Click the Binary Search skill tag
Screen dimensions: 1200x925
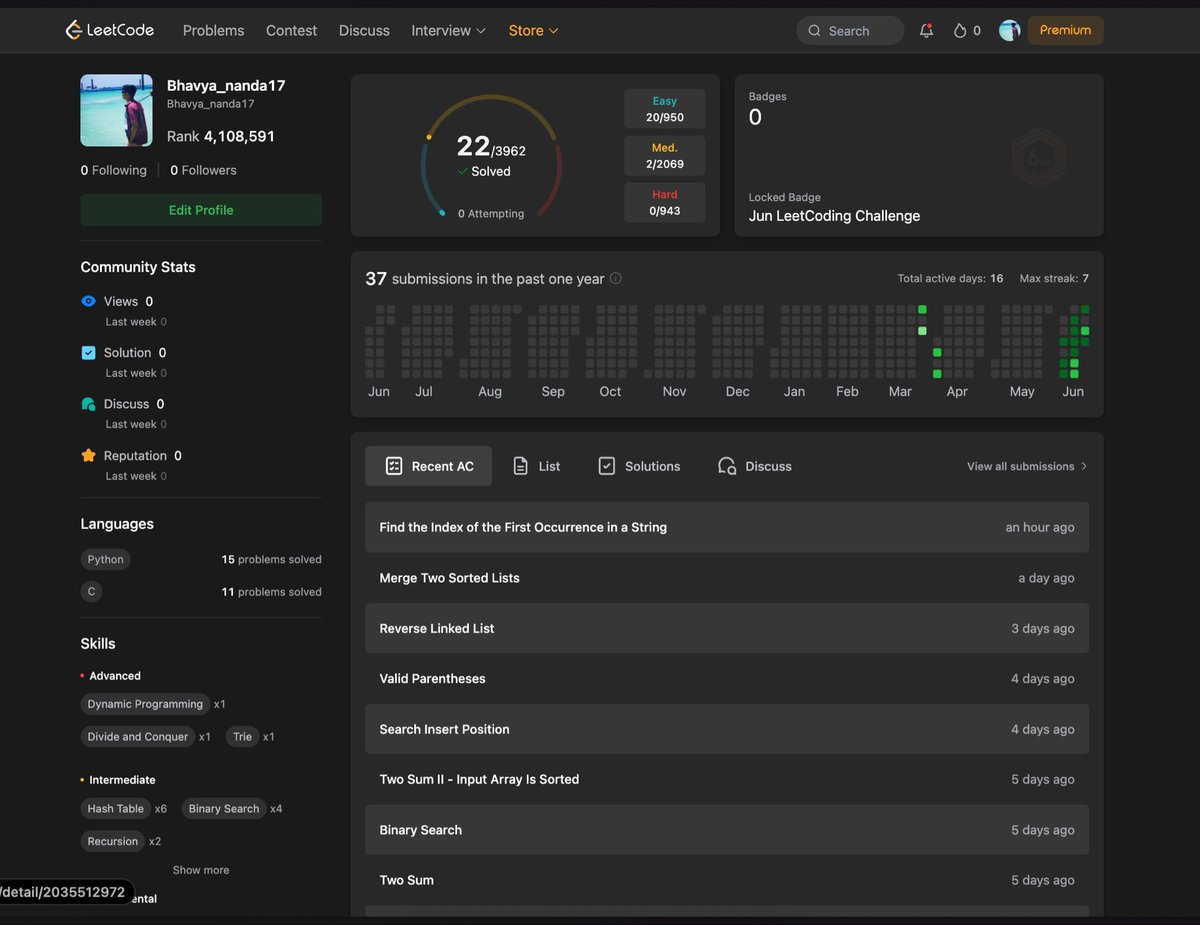pos(224,809)
